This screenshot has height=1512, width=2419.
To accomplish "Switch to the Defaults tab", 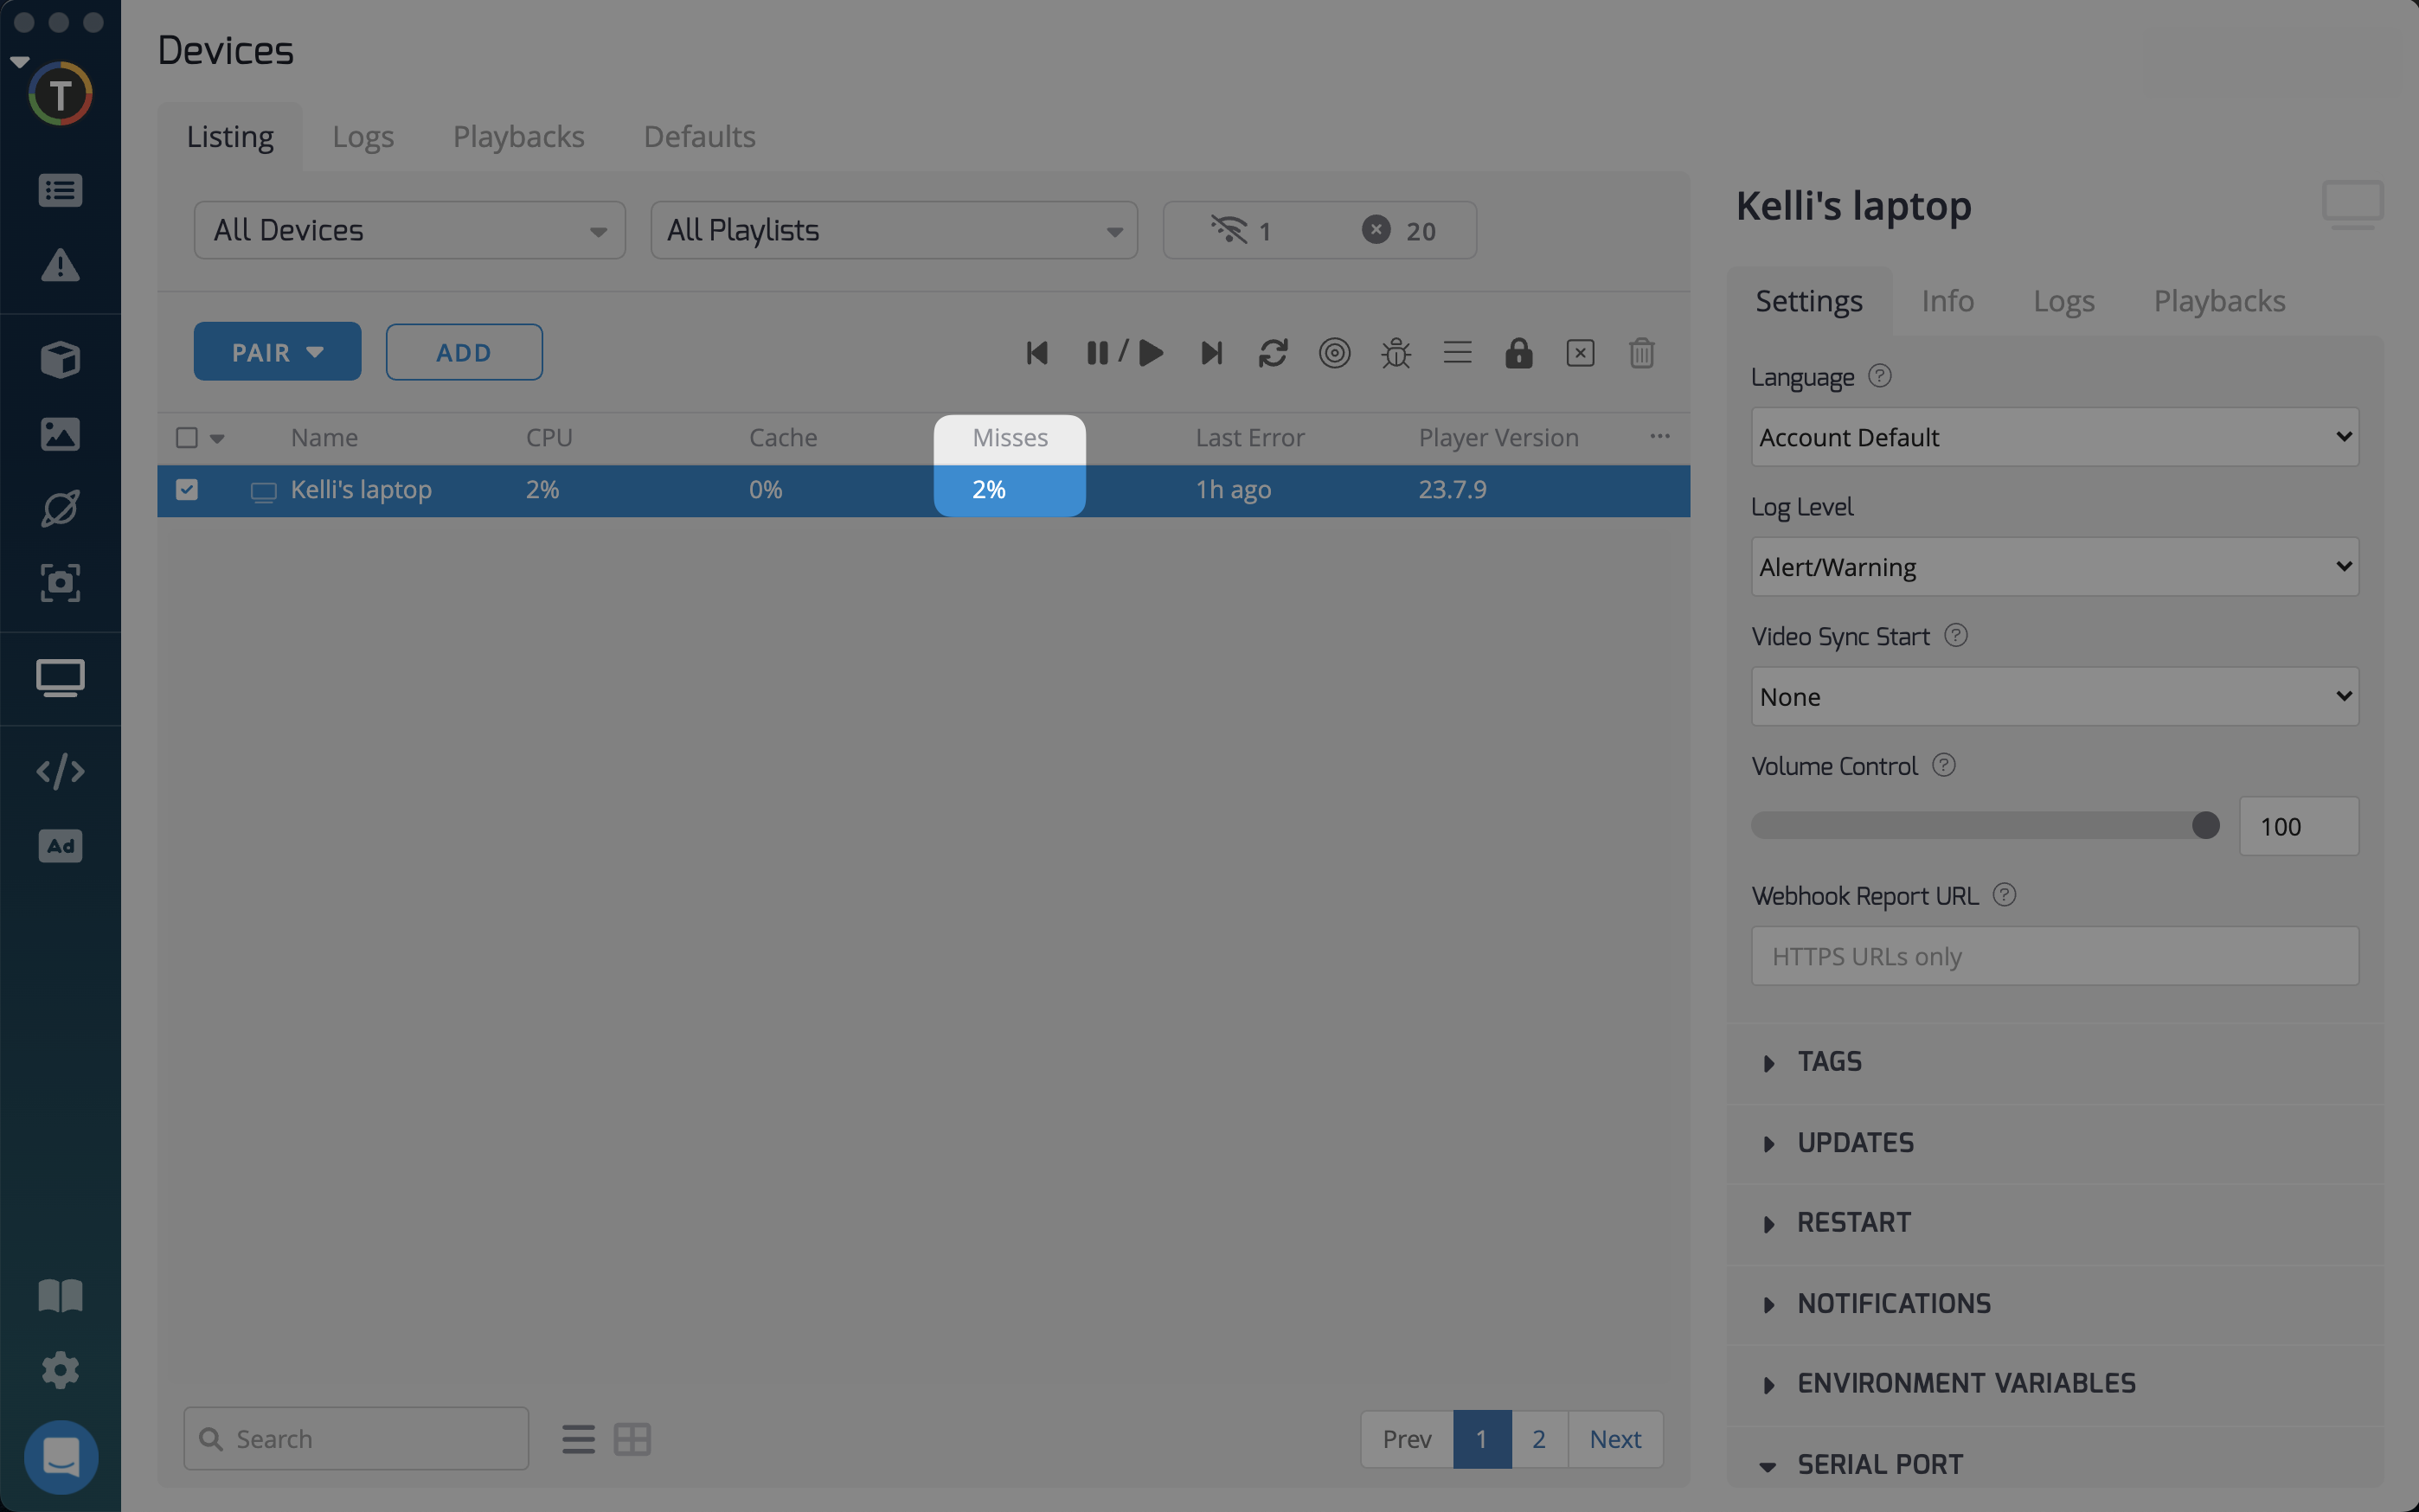I will click(699, 137).
